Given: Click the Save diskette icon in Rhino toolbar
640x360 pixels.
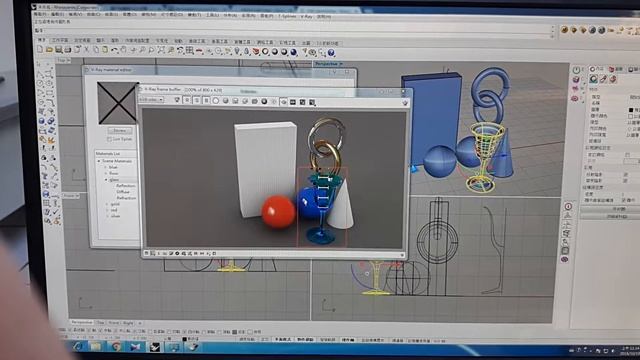Looking at the screenshot, I should pyautogui.click(x=59, y=50).
